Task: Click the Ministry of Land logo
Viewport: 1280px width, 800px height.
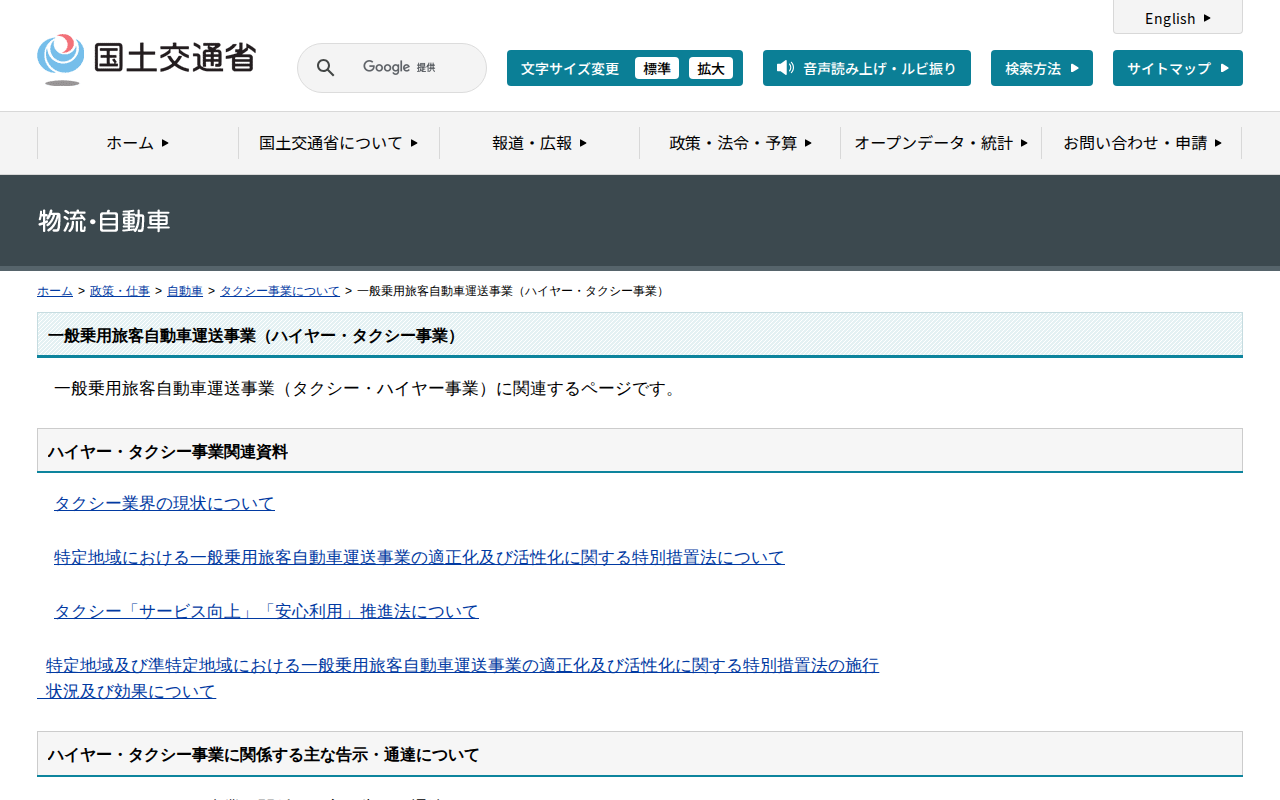Action: tap(147, 59)
